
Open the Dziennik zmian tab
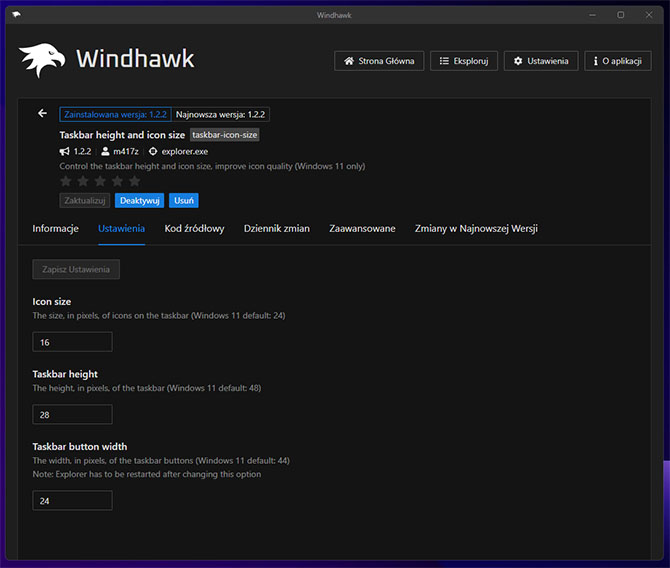click(277, 229)
